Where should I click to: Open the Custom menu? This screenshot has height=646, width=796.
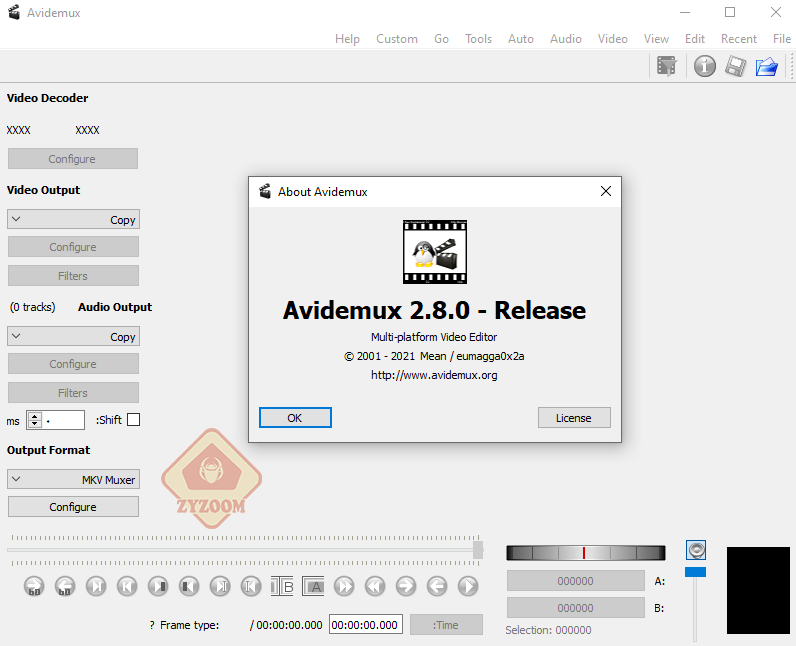tap(397, 39)
